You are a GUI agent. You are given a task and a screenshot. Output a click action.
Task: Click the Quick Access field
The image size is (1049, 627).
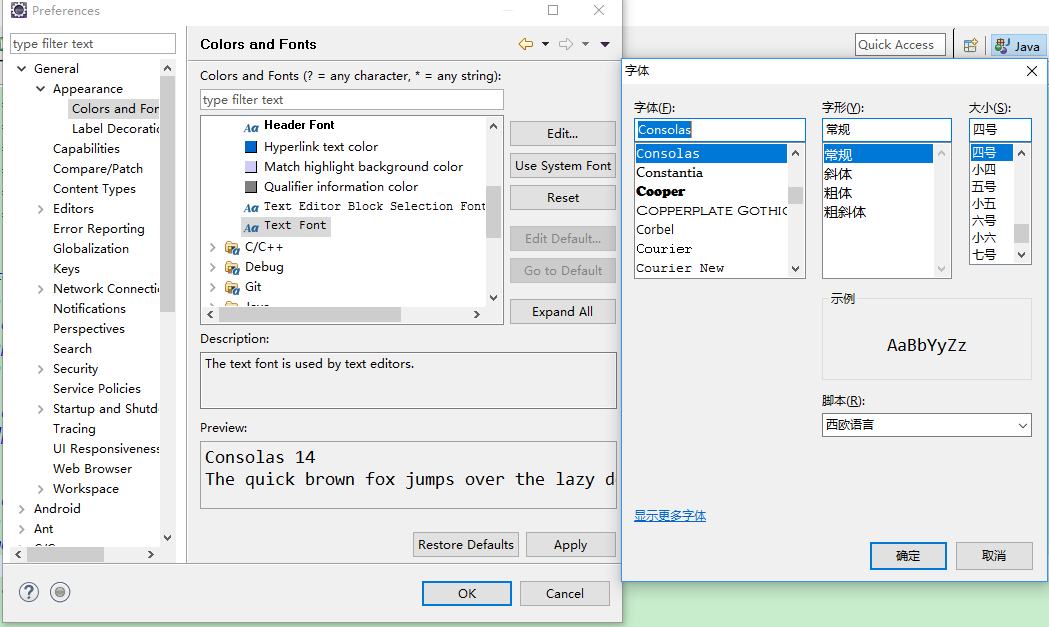tap(900, 45)
